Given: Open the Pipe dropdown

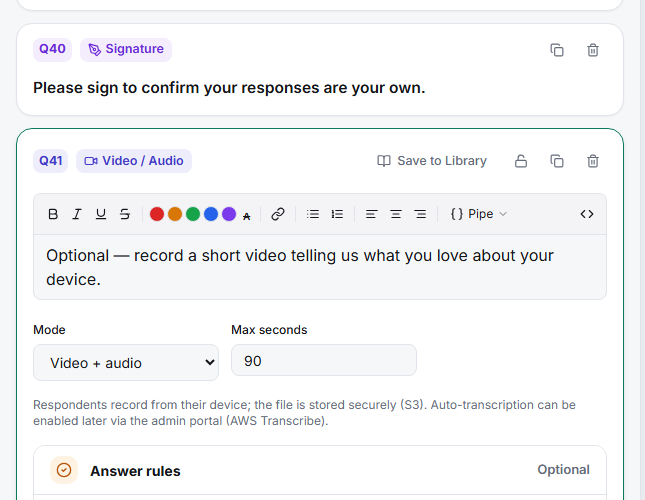Looking at the screenshot, I should tap(479, 214).
